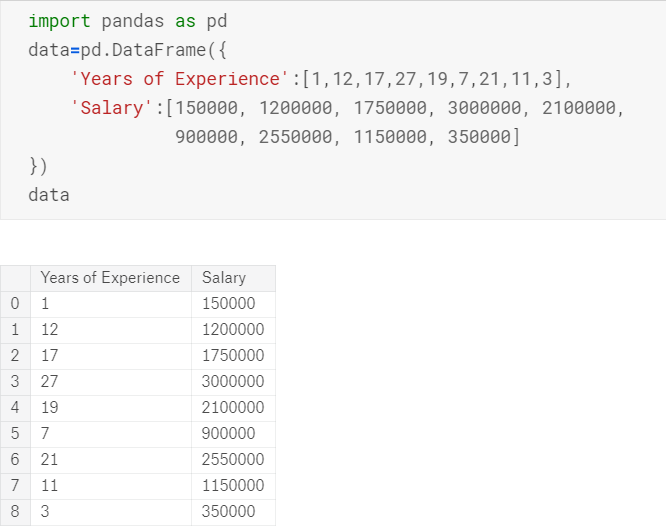
Task: Click row index 5 in the table
Action: 15,434
